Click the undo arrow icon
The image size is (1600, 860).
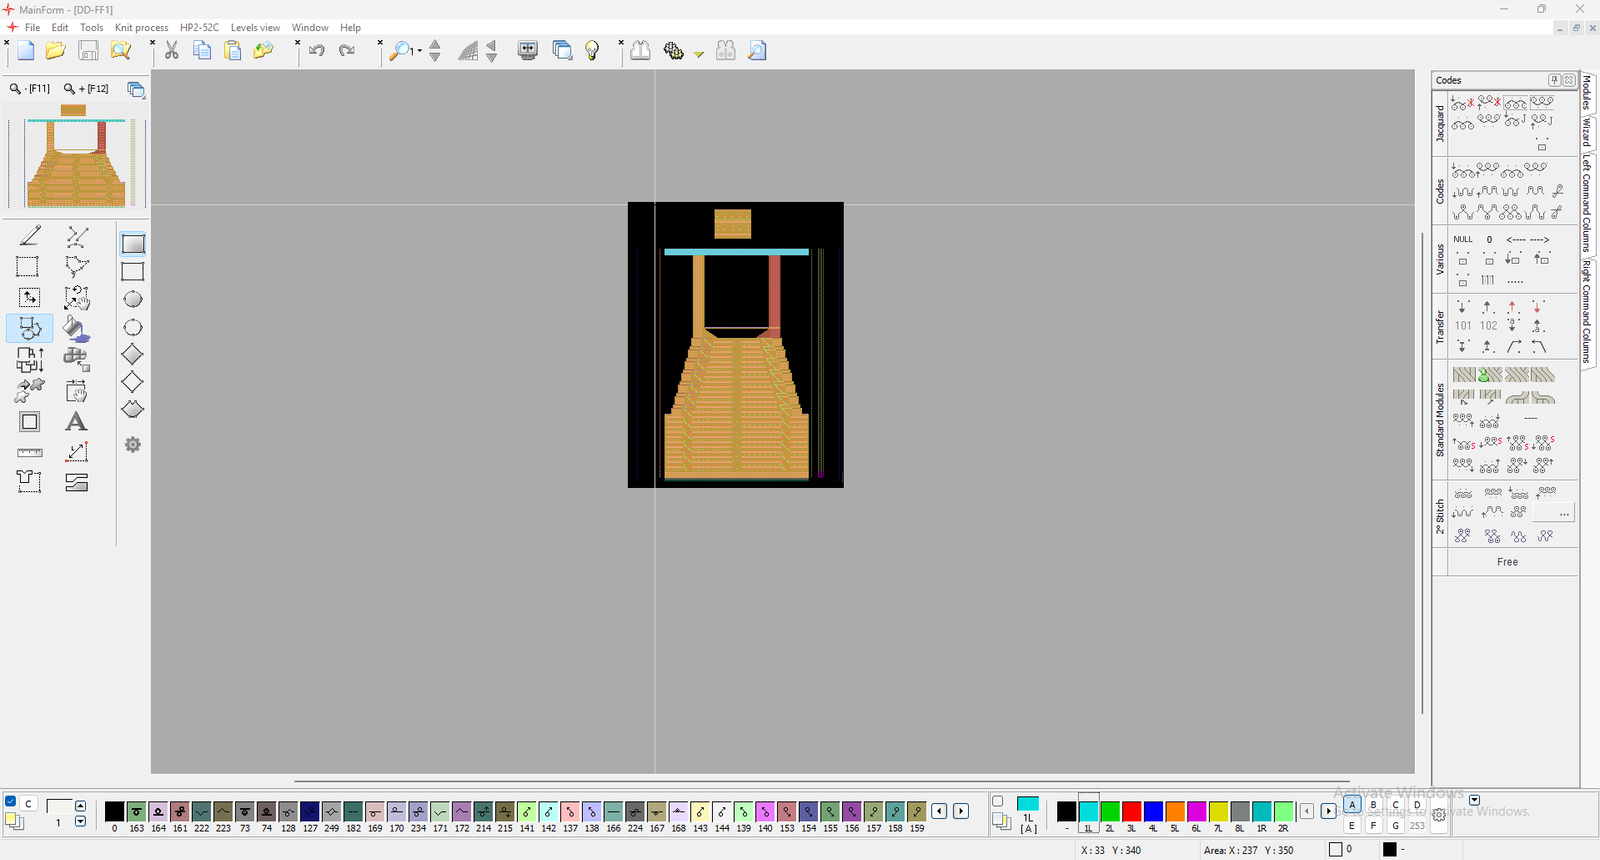(317, 51)
